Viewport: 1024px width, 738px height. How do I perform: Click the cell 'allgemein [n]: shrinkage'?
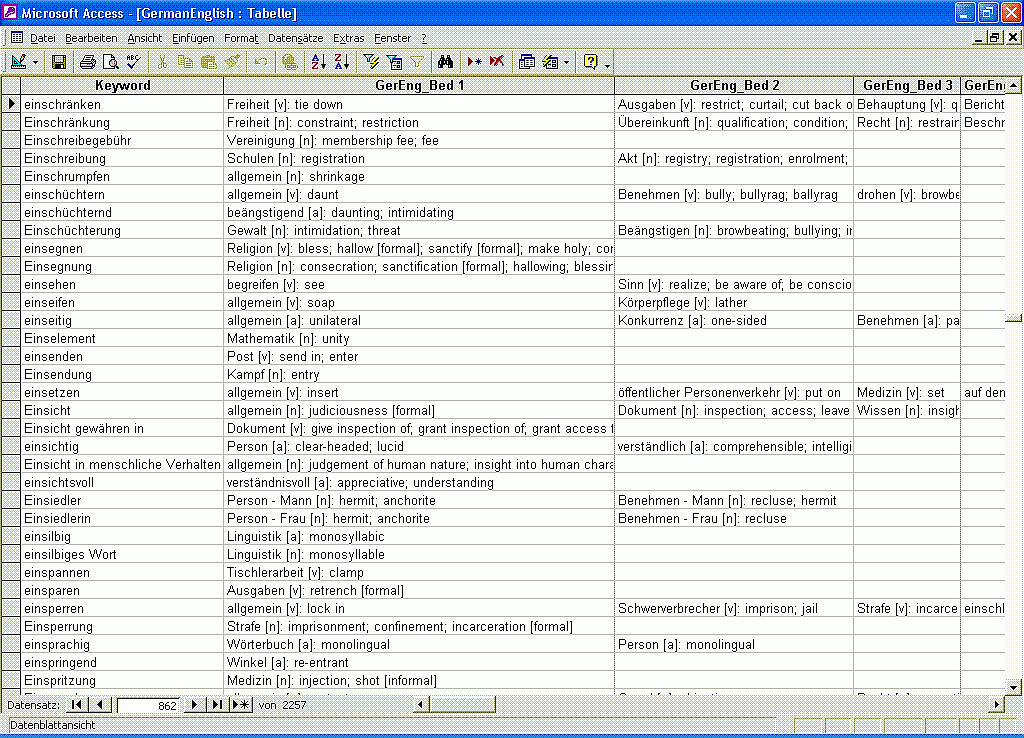click(x=419, y=176)
